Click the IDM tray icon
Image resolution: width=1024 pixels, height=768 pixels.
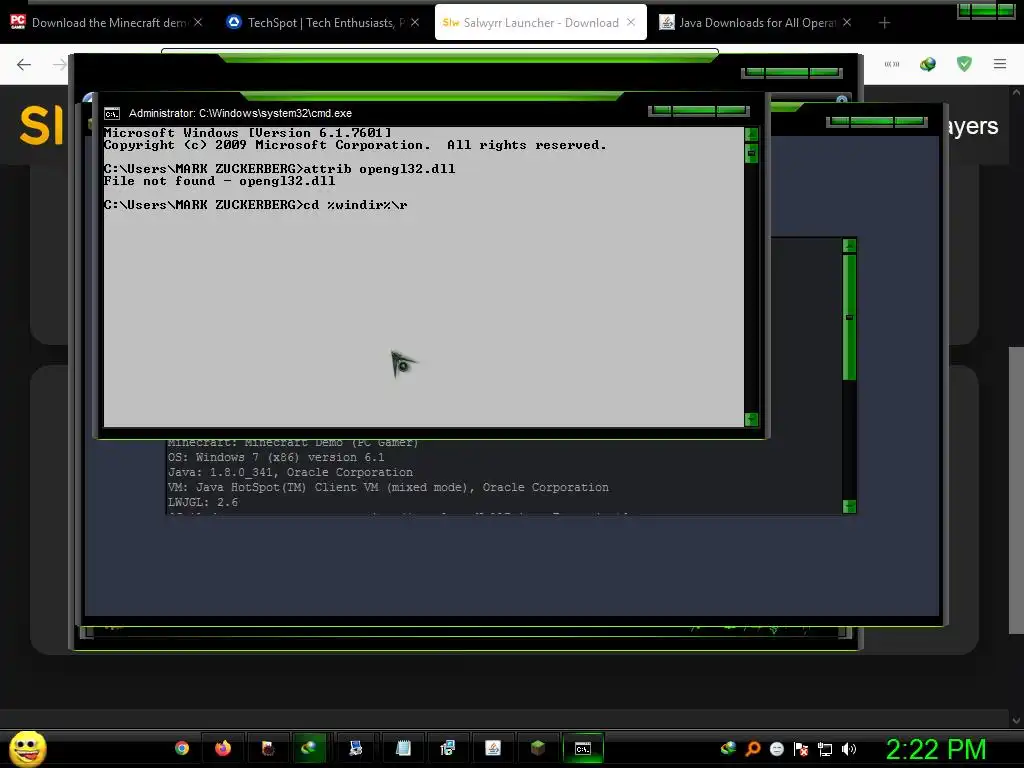click(x=728, y=748)
